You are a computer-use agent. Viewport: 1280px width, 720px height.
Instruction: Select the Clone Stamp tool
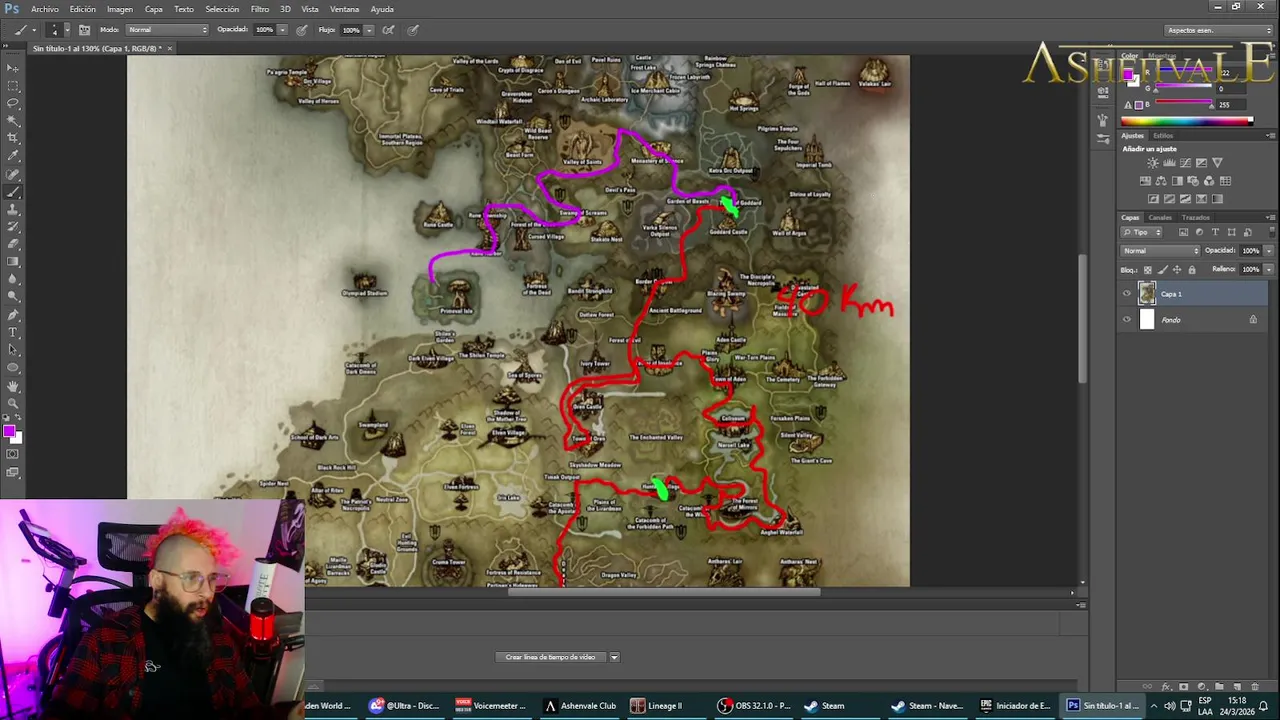coord(13,208)
